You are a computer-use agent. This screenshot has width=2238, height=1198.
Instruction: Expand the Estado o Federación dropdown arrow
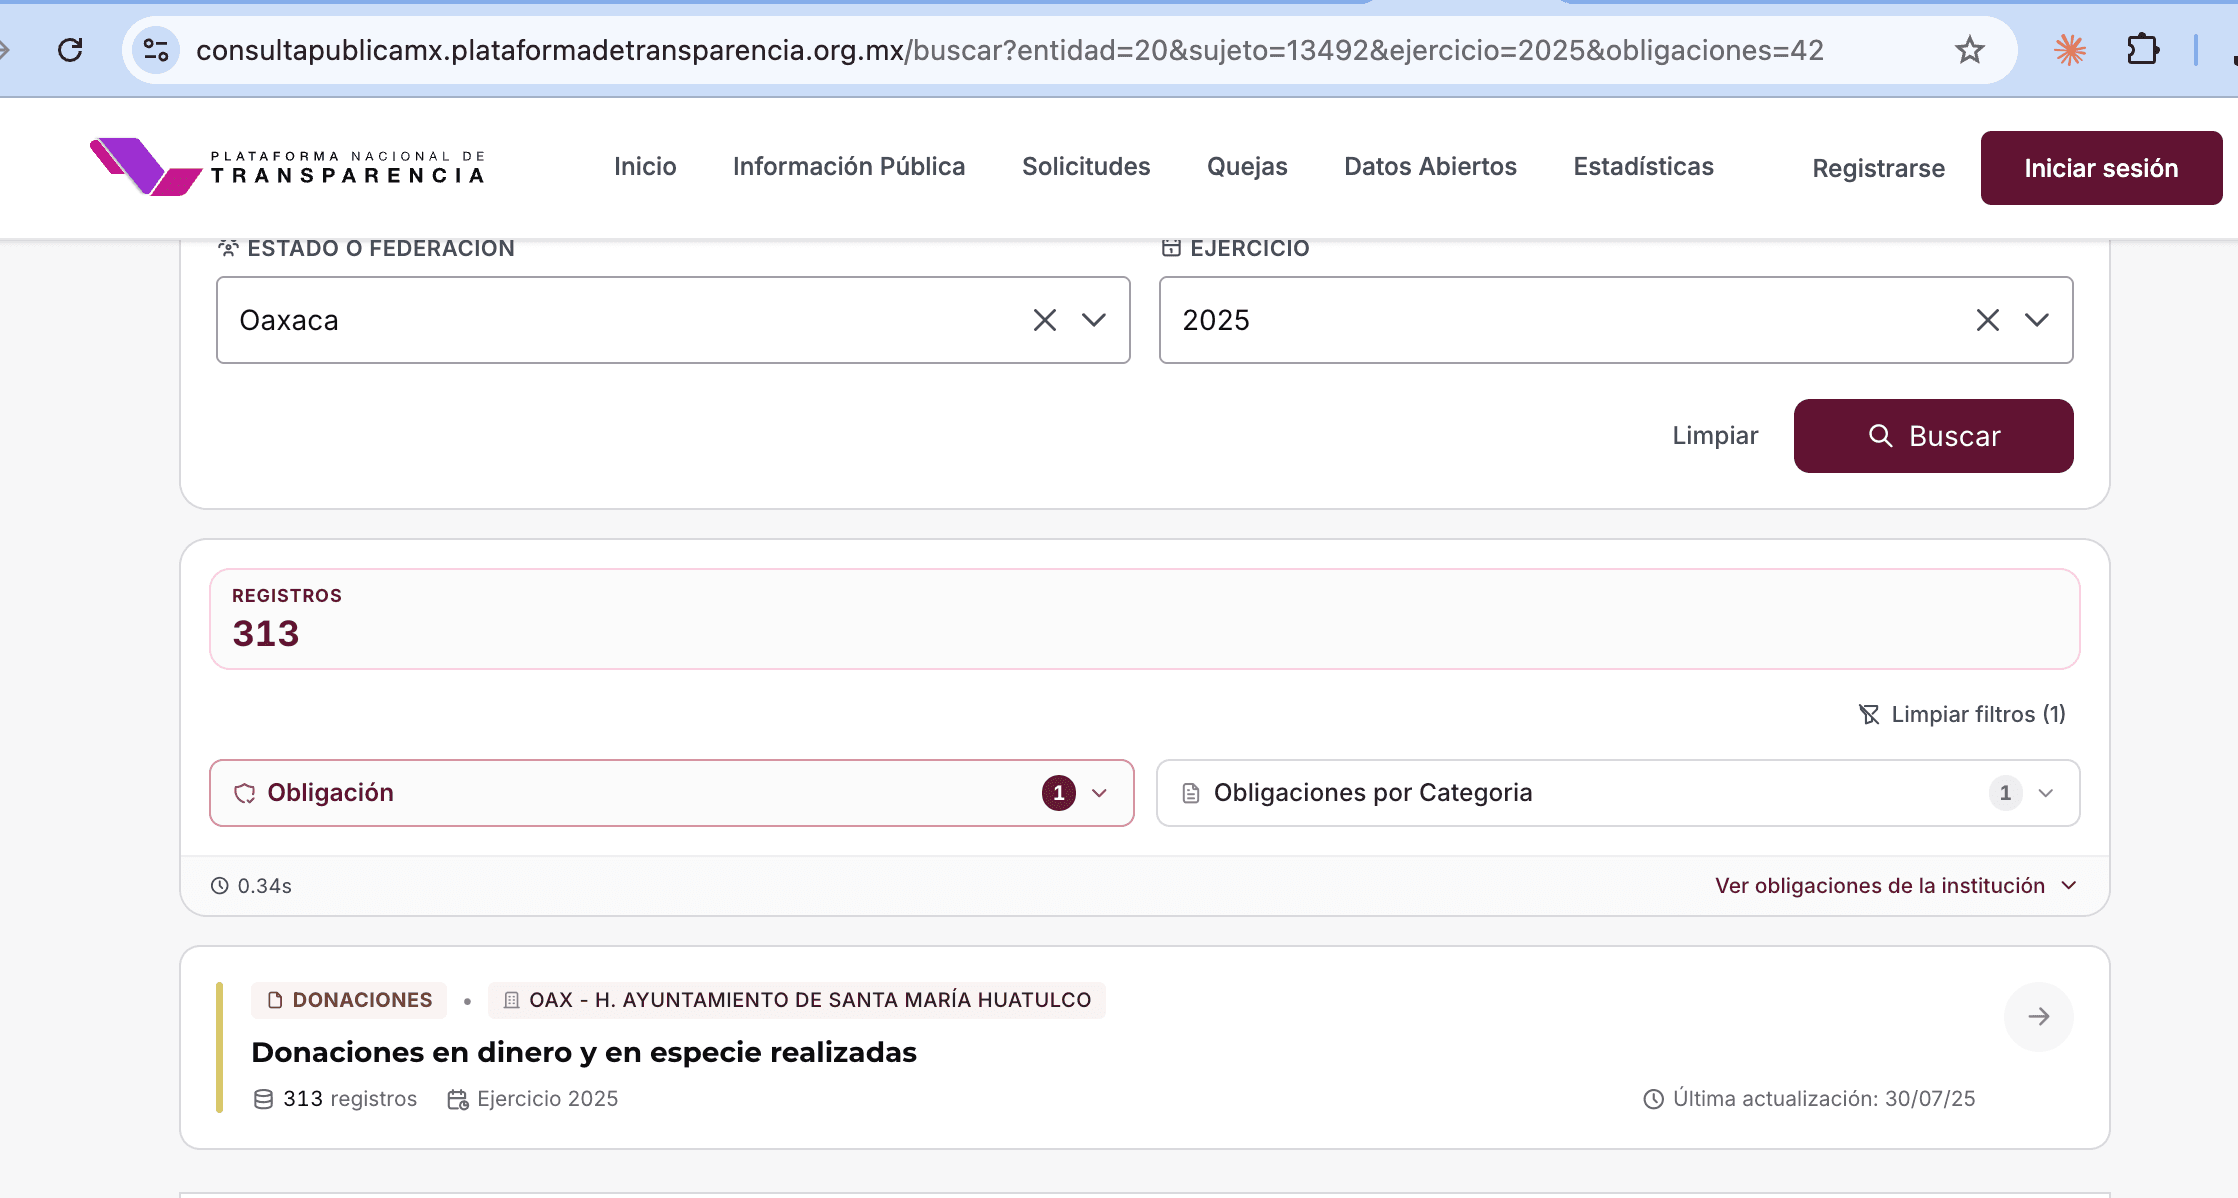(x=1094, y=320)
